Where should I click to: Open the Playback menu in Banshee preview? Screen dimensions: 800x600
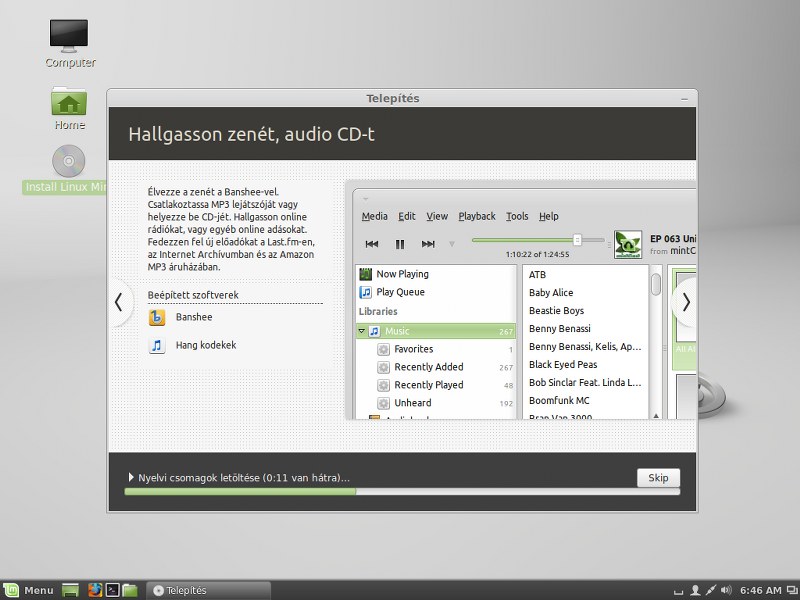tap(477, 216)
